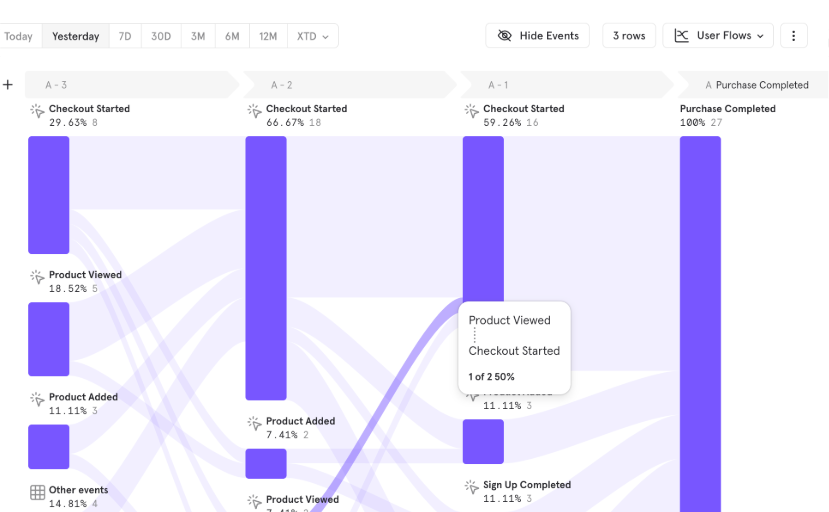The width and height of the screenshot is (829, 512).
Task: Click the '59.26%' value
Action: [x=502, y=122]
